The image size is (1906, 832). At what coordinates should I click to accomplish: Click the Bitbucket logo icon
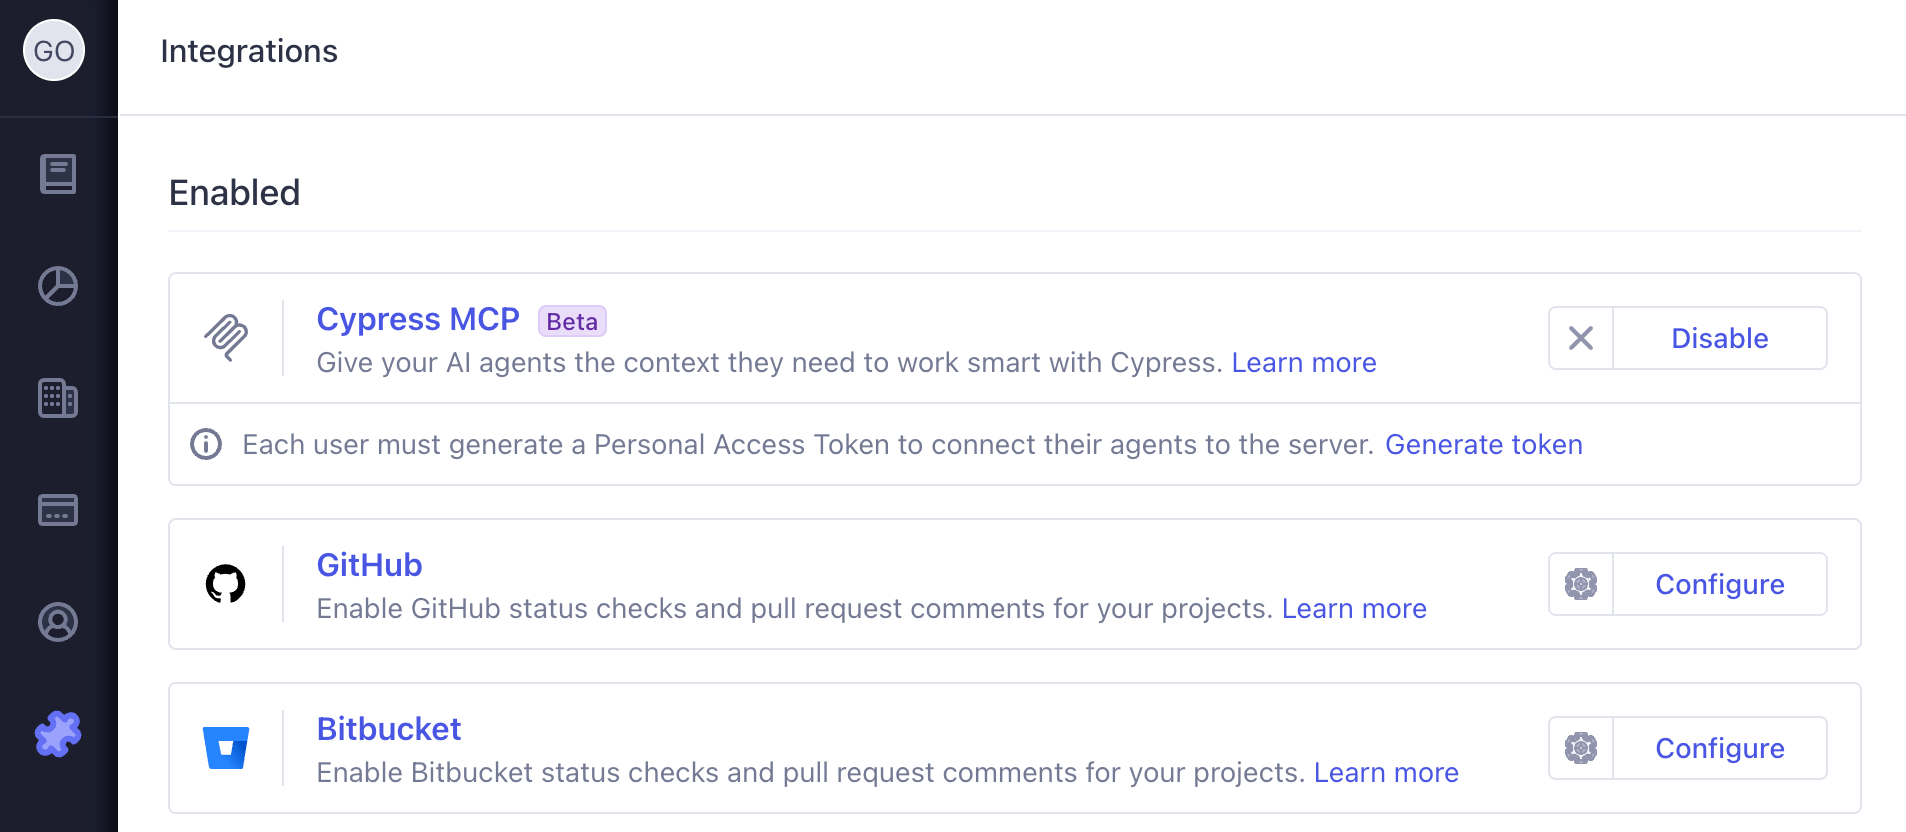tap(226, 748)
